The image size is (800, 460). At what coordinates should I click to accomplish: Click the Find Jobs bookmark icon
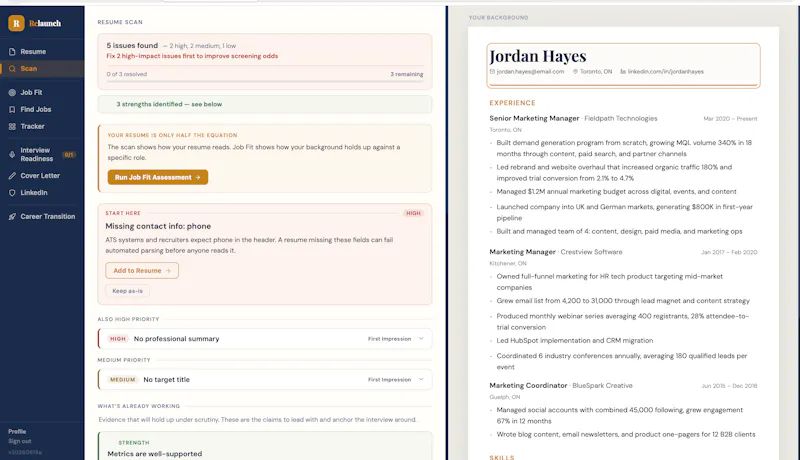[x=12, y=109]
